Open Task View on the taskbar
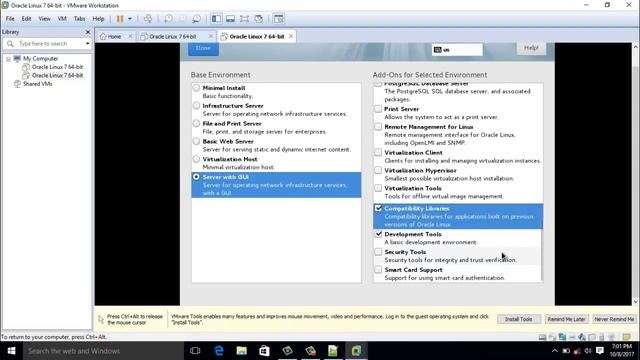 point(195,351)
